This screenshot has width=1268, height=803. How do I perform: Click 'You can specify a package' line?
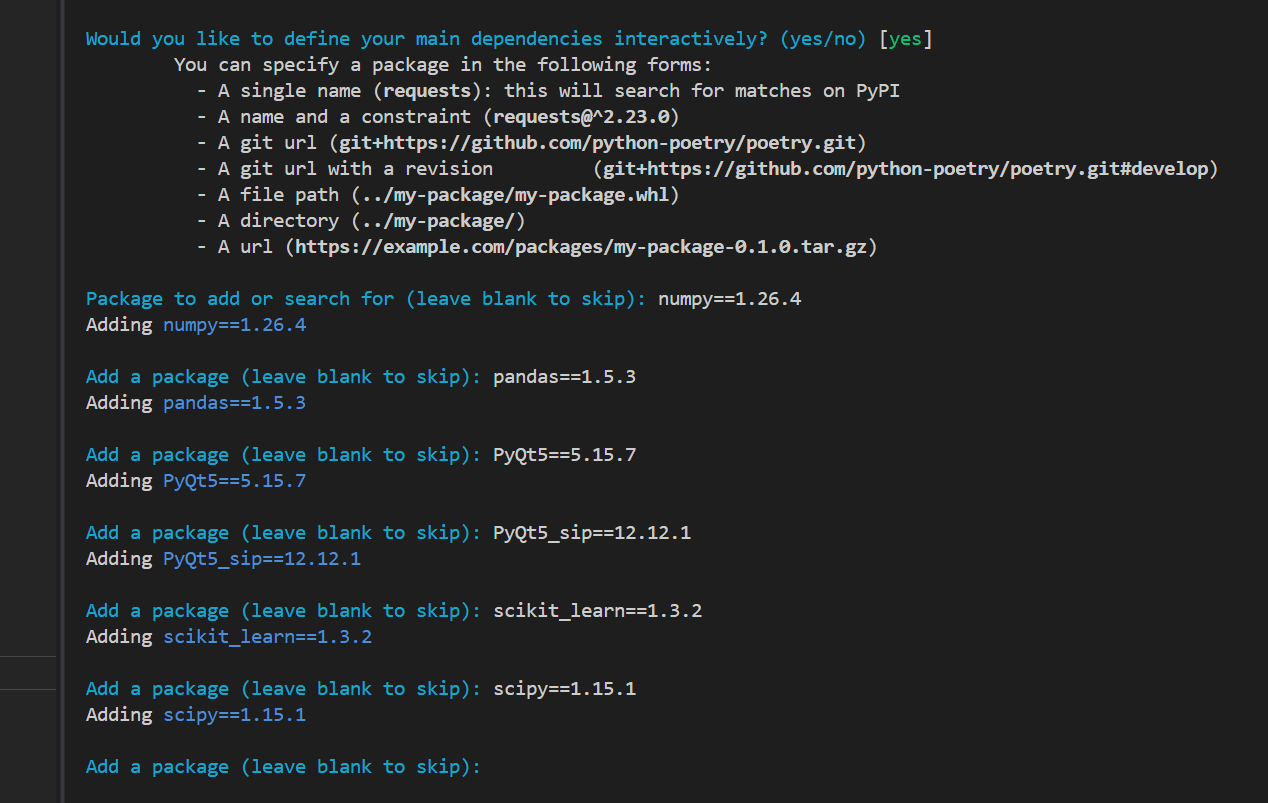443,65
